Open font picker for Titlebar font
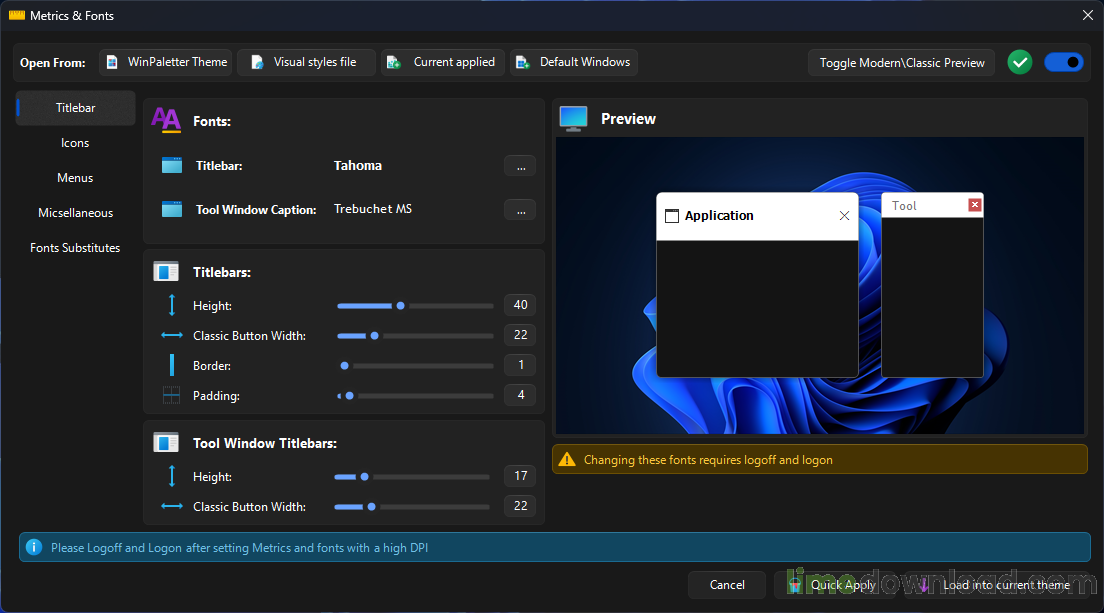Image resolution: width=1104 pixels, height=613 pixels. click(x=520, y=166)
